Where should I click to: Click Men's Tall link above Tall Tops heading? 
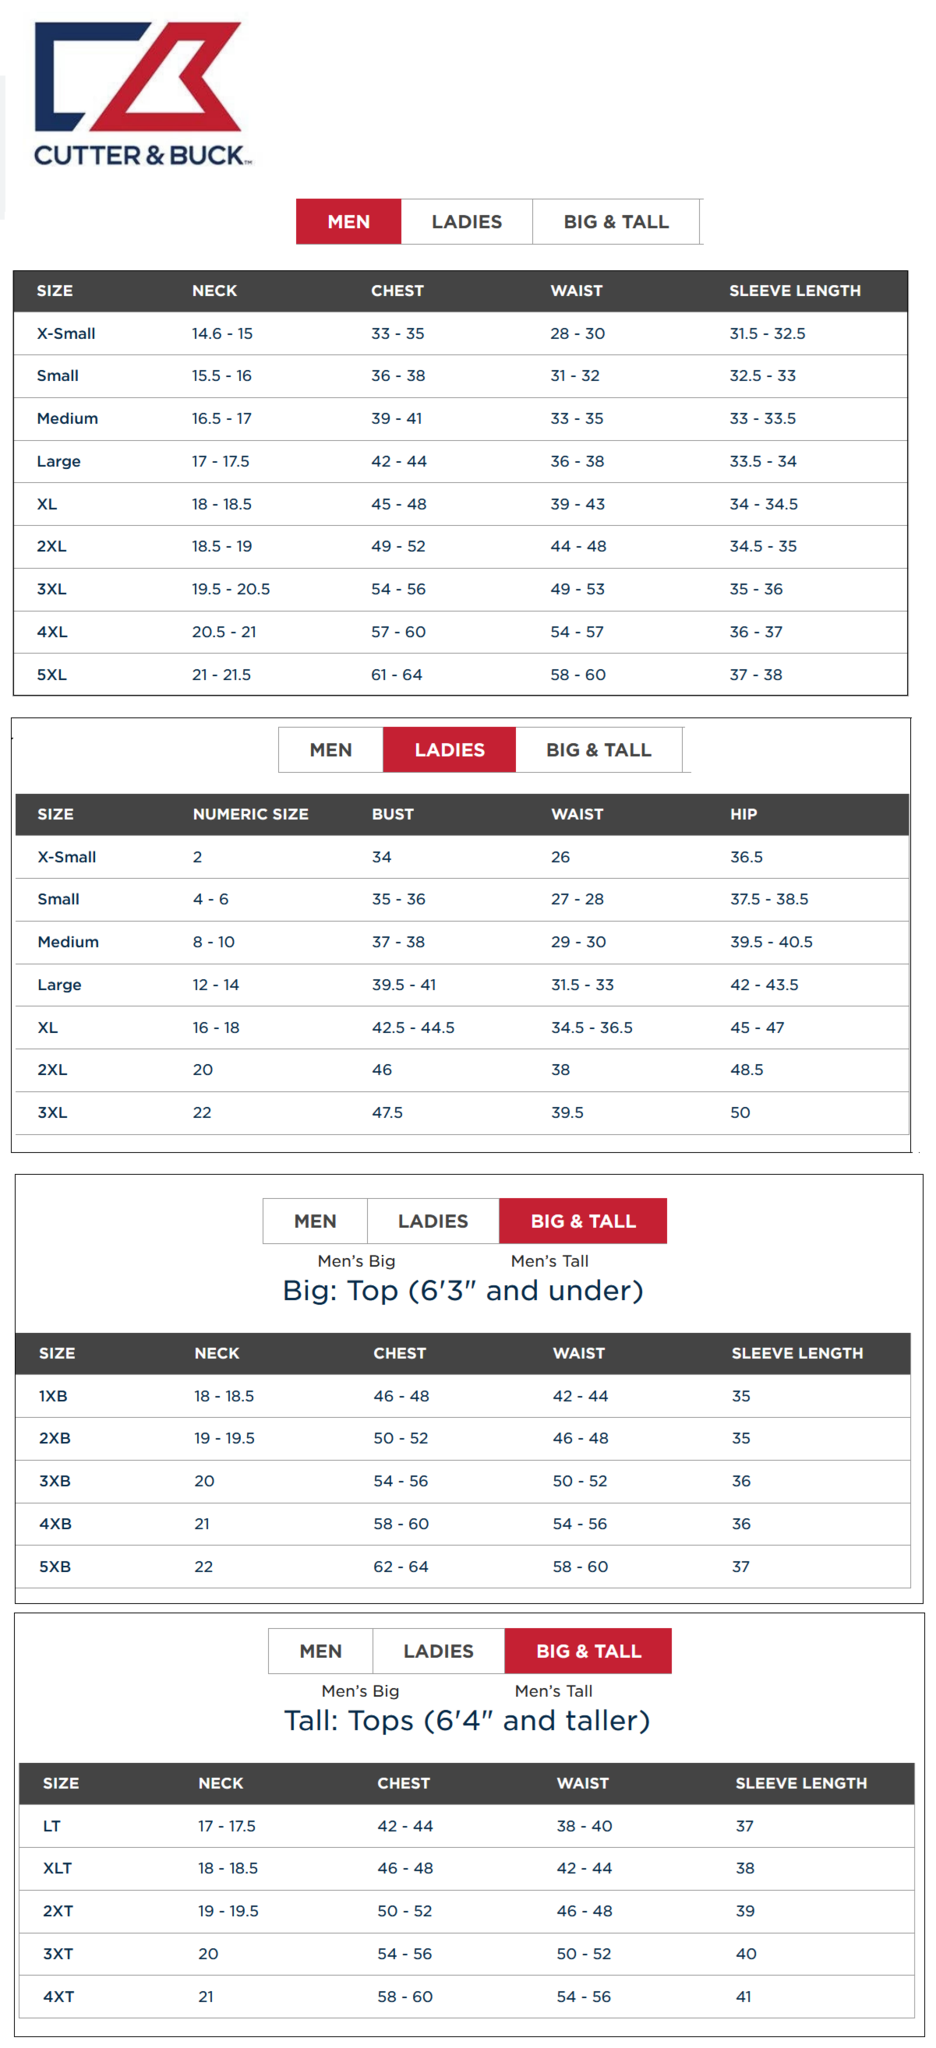(553, 1691)
